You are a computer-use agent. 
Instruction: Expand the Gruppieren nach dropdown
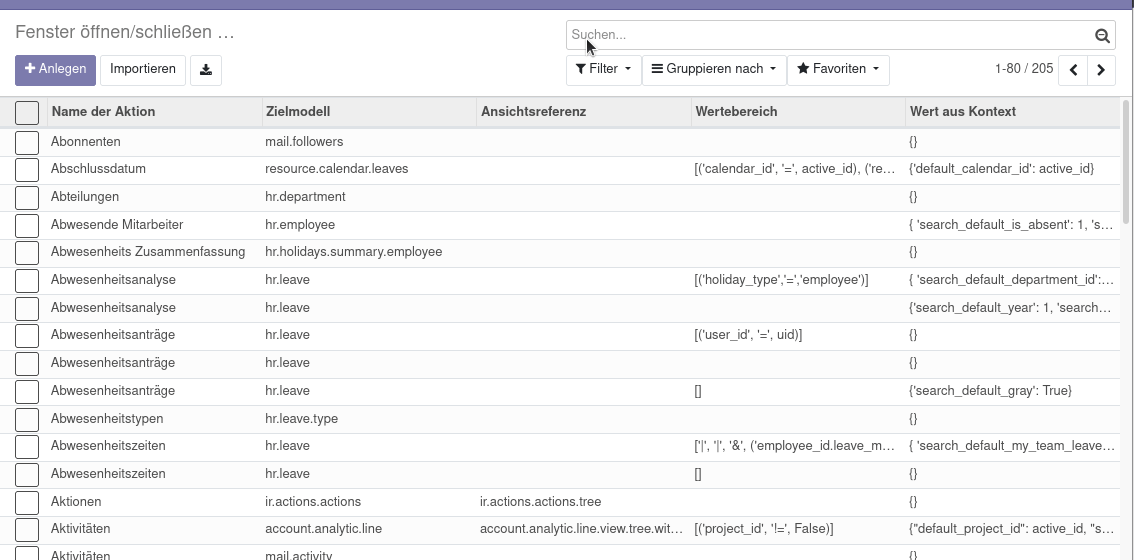[714, 70]
